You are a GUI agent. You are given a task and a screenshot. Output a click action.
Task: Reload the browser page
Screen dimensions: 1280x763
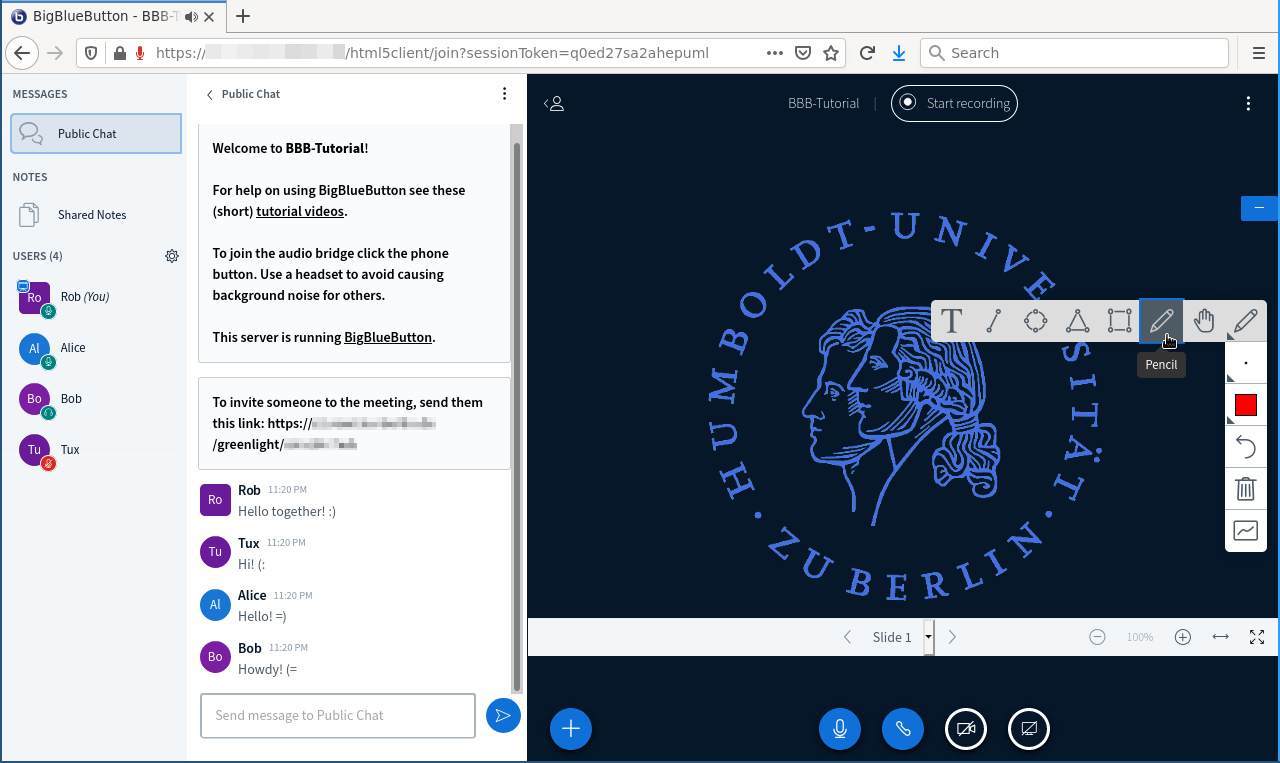pos(867,53)
